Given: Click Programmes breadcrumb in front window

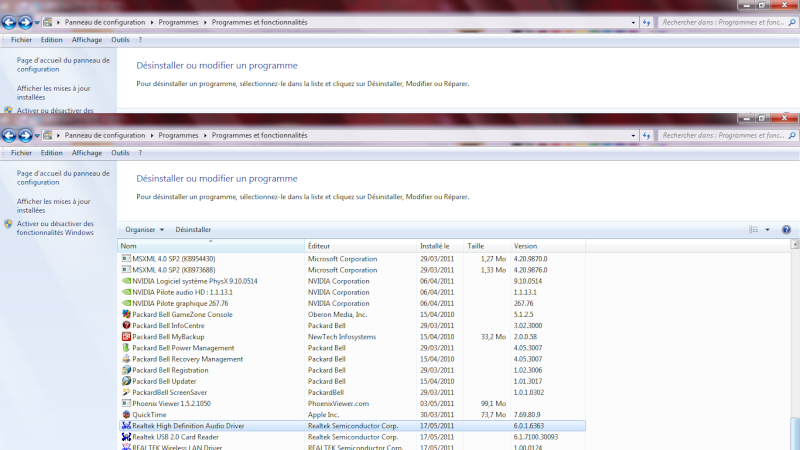Looking at the screenshot, I should [x=178, y=136].
